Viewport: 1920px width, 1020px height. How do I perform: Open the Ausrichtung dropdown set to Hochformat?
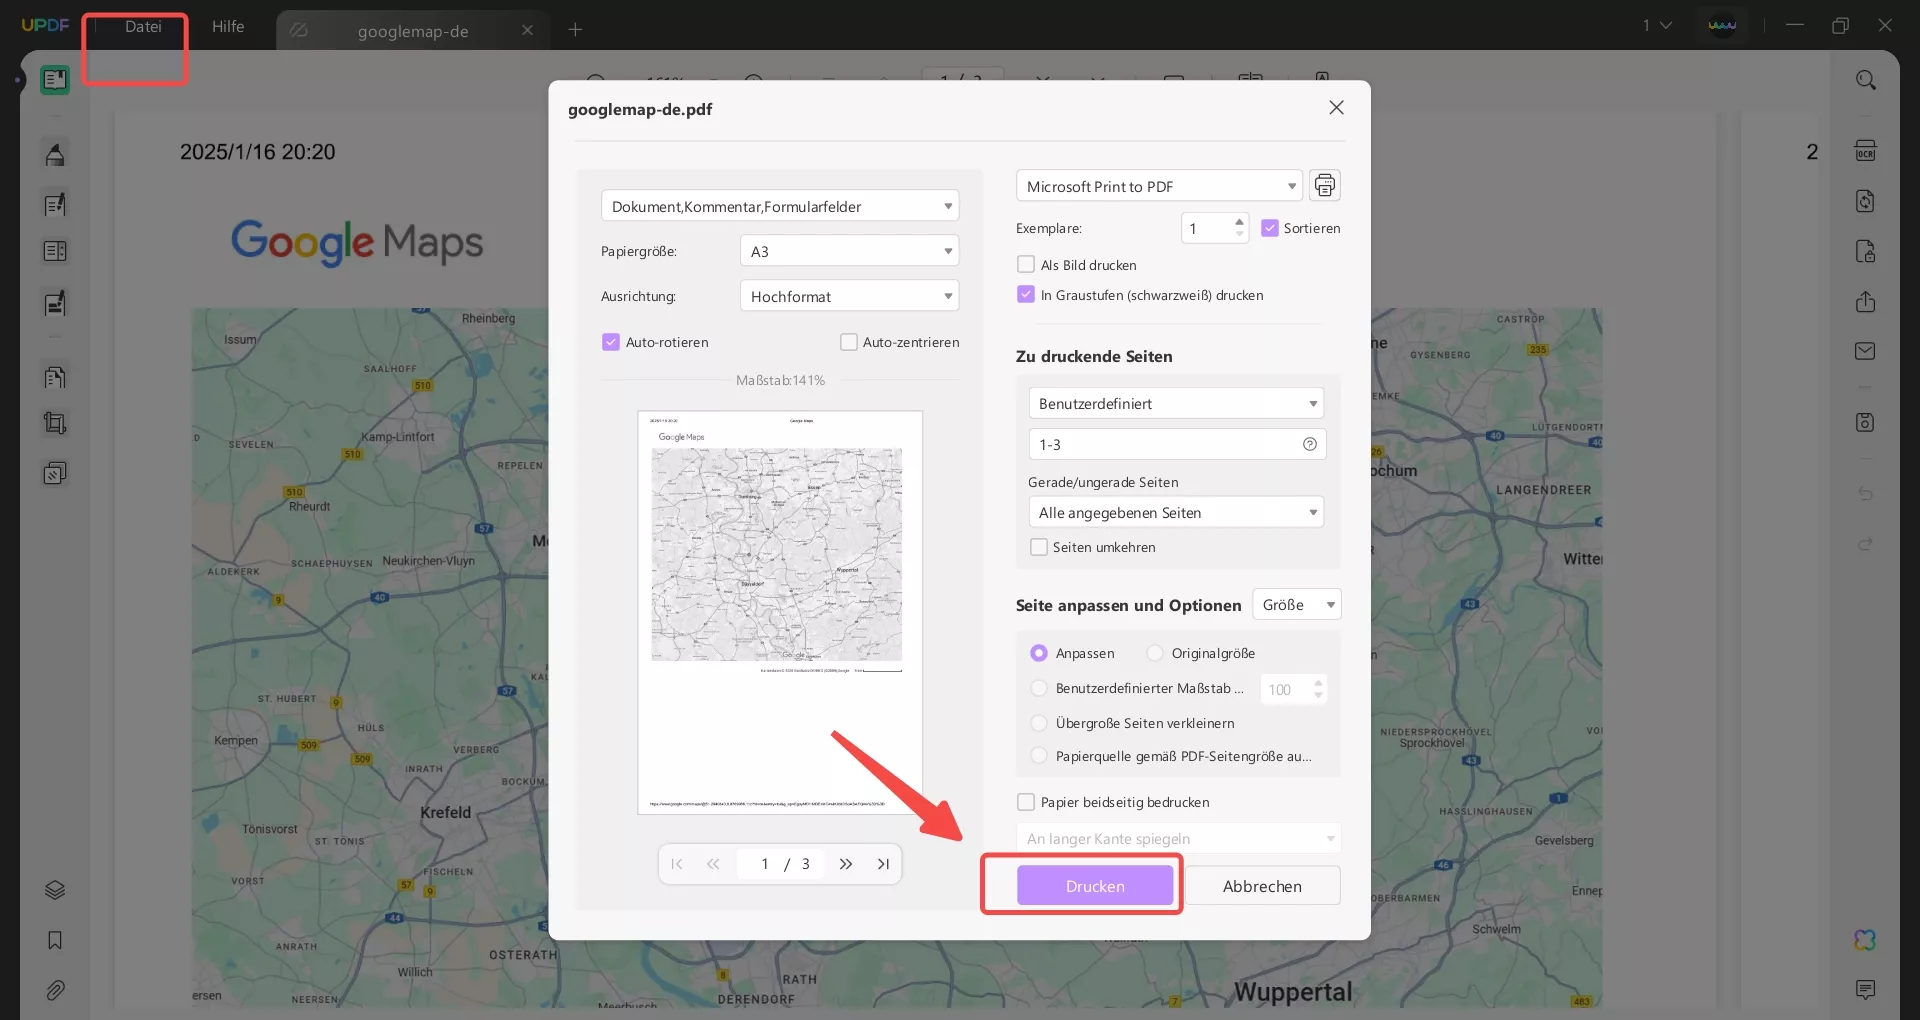848,296
